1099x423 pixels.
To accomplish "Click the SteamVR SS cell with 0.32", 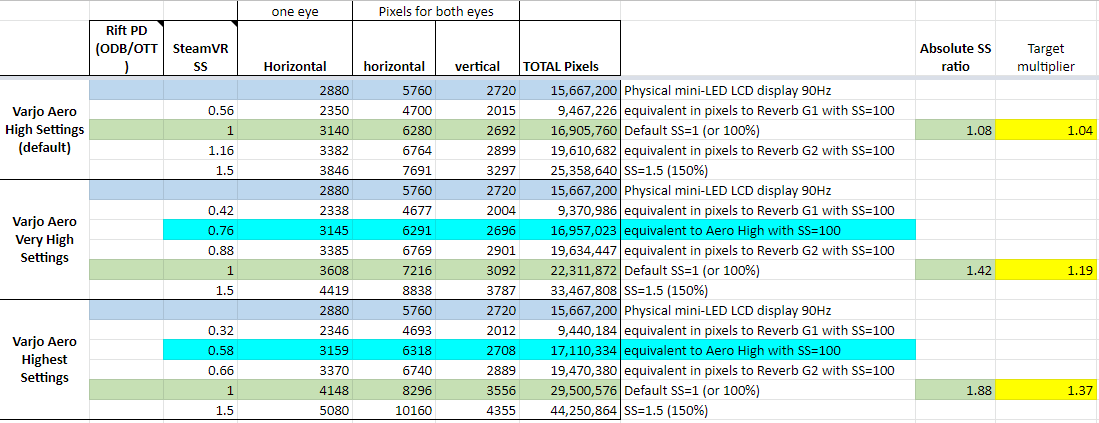I will (201, 330).
